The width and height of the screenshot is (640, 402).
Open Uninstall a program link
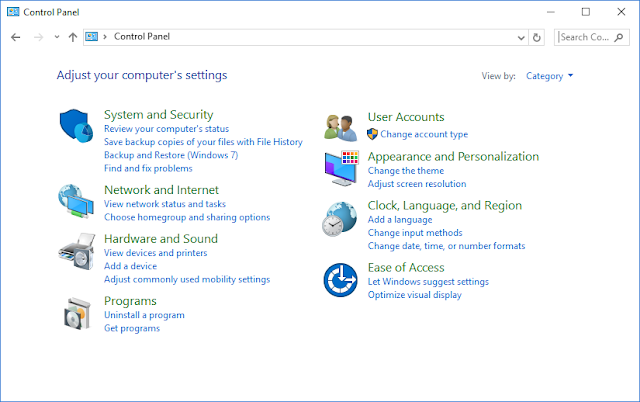pos(144,315)
